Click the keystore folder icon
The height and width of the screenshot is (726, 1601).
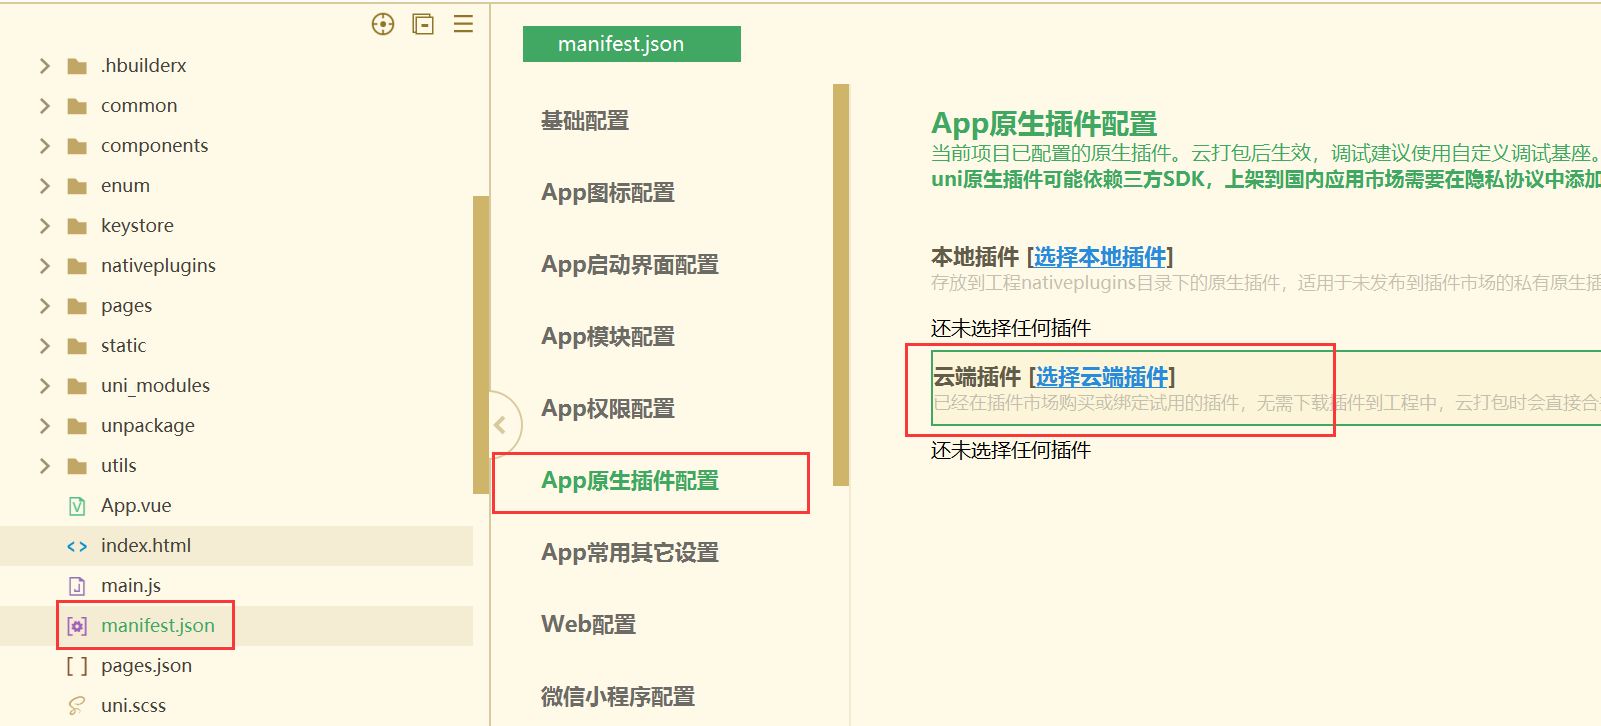point(77,226)
